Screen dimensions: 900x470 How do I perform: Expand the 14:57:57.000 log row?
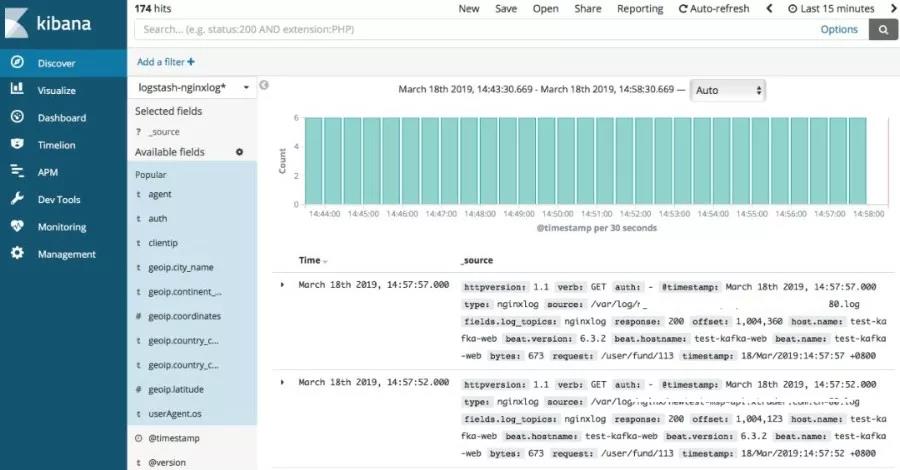(282, 285)
